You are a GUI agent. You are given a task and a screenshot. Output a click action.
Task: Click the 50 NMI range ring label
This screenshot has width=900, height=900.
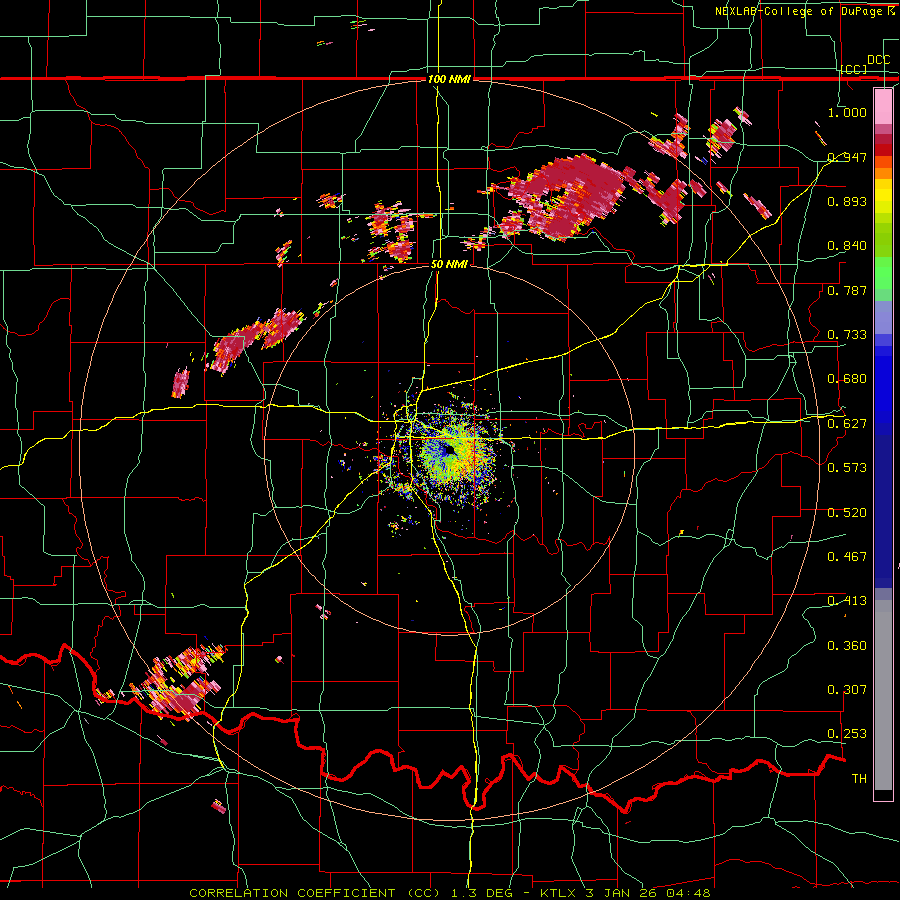(449, 265)
